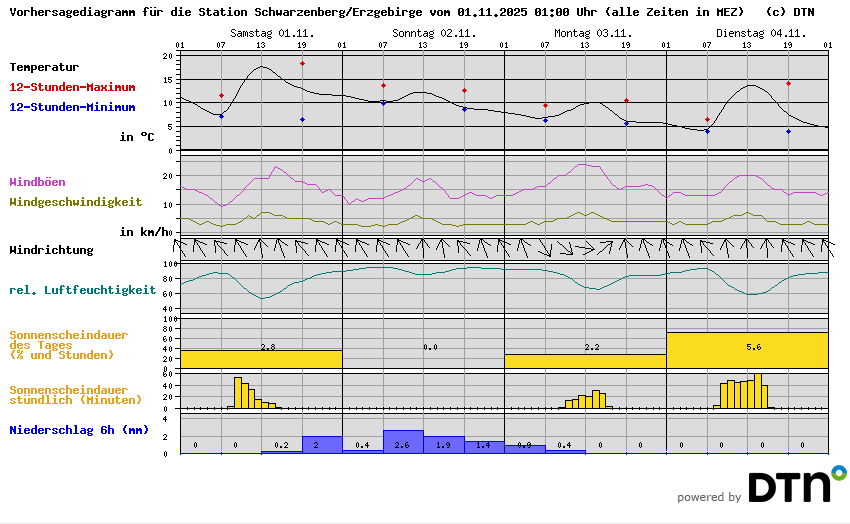Screen dimensions: 850x524
Task: Click the green circle in the DTN logo
Action: (838, 472)
